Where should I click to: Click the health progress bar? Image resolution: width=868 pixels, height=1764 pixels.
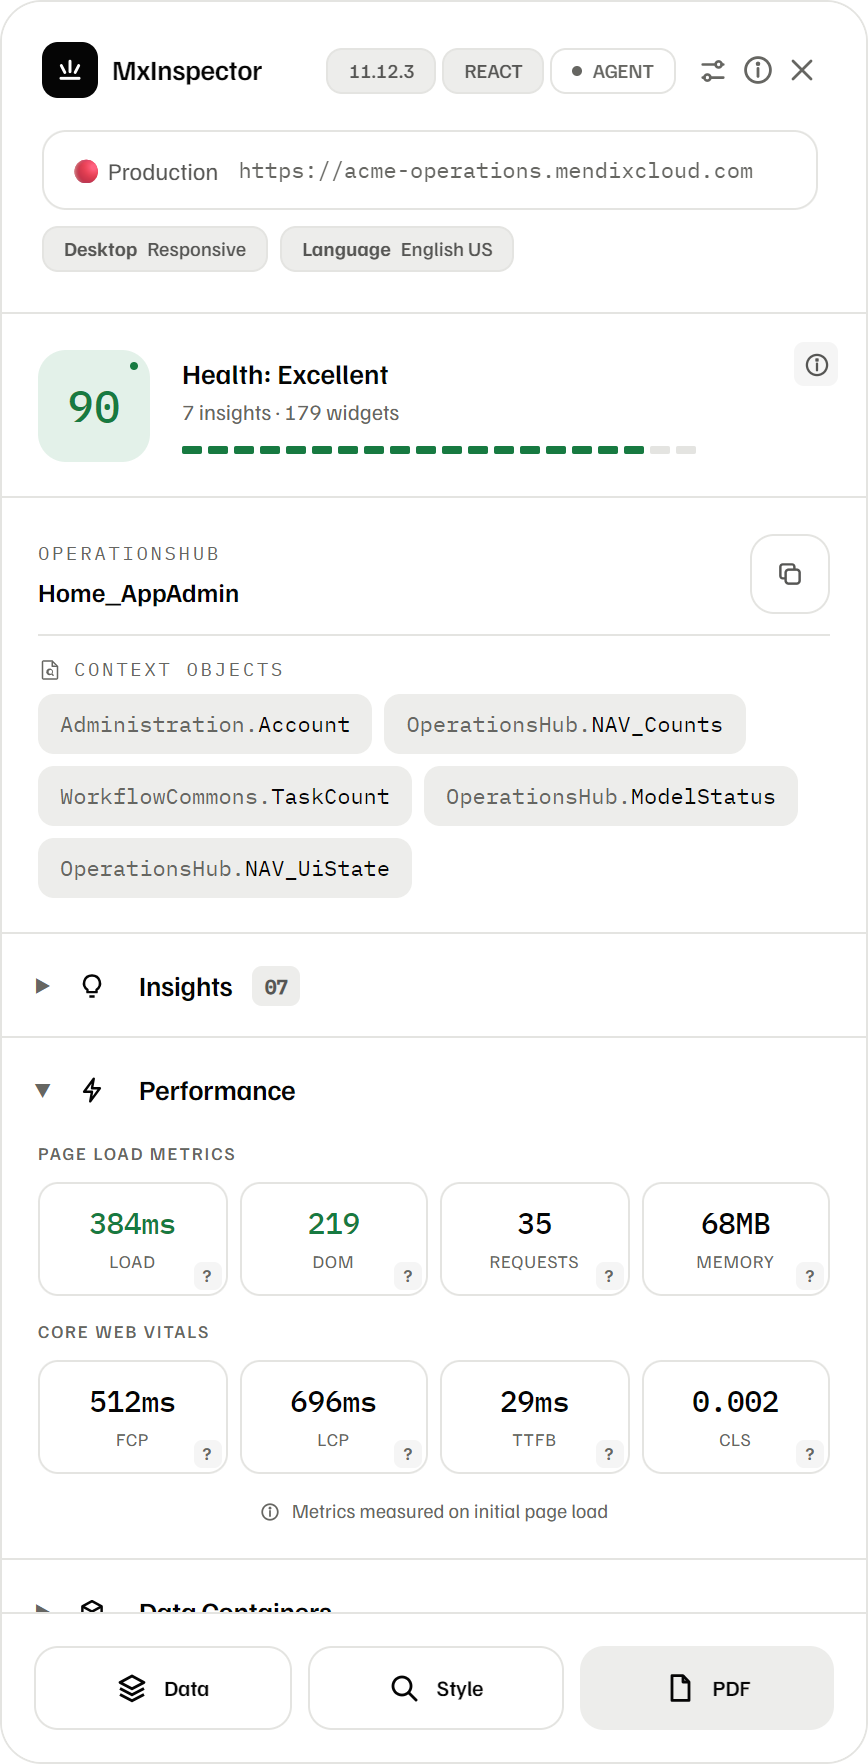coord(439,450)
